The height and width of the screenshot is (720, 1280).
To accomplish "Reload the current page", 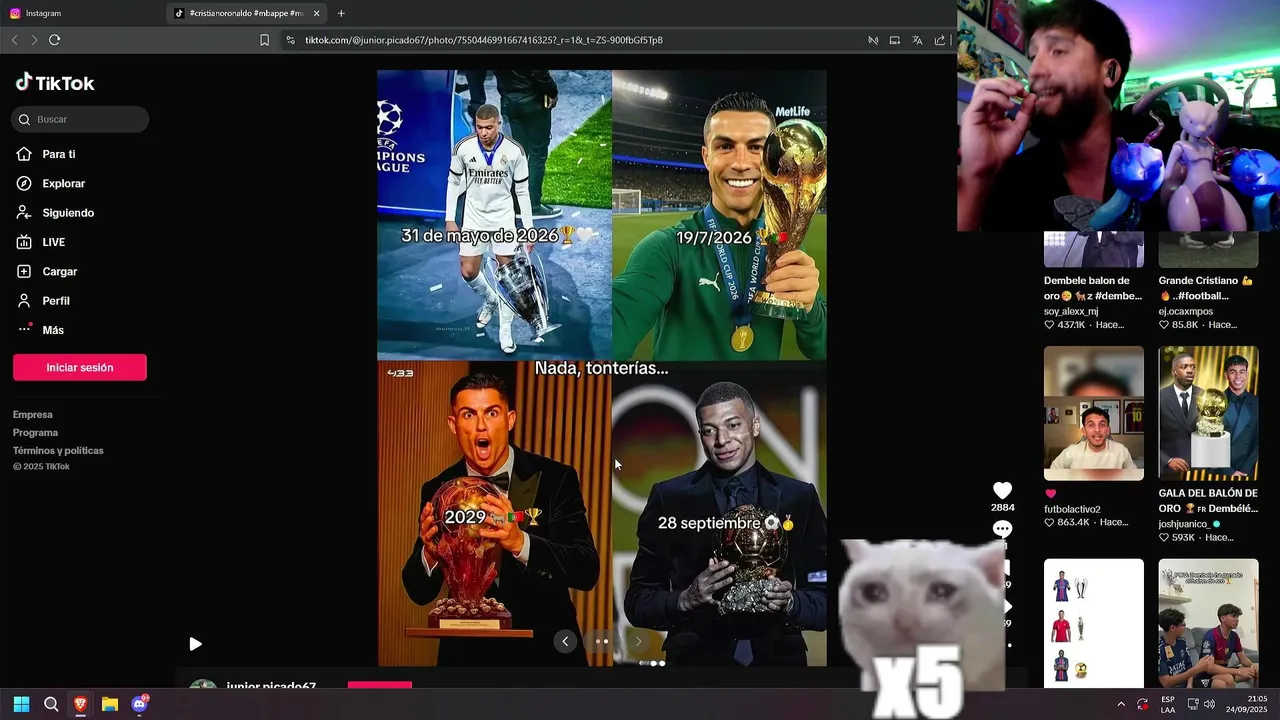I will [54, 40].
